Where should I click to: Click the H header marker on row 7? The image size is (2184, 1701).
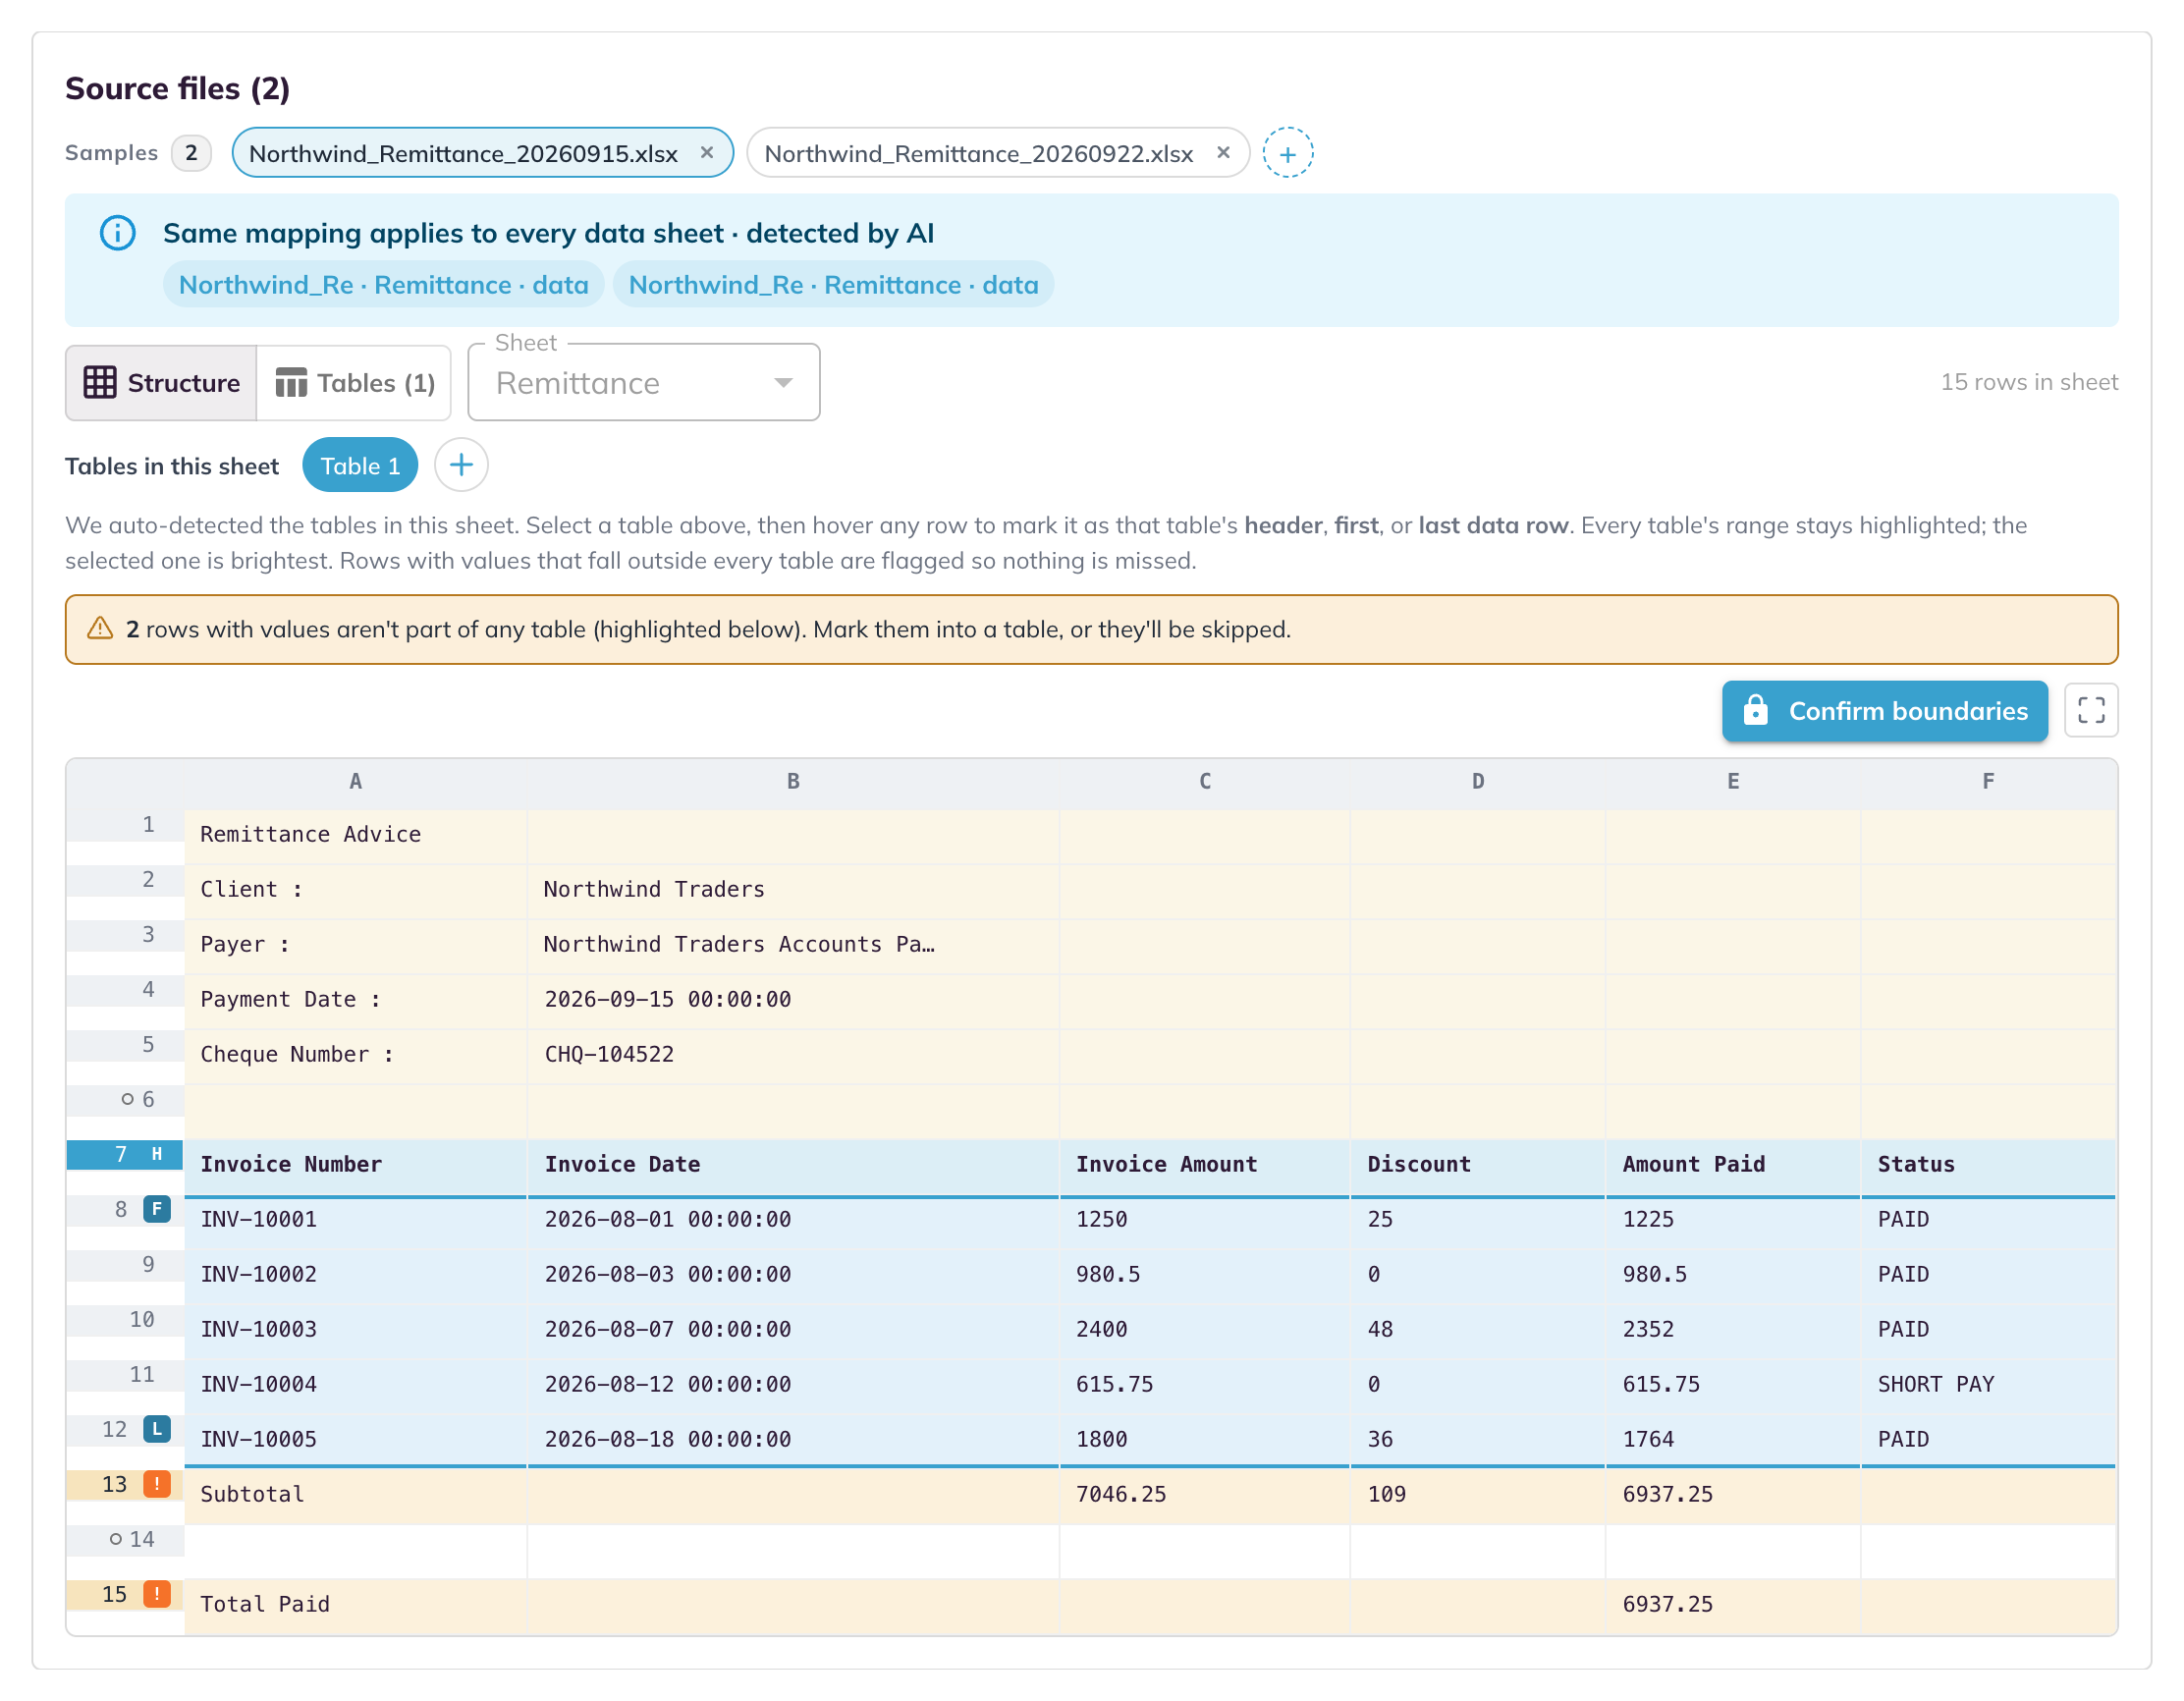[x=157, y=1154]
